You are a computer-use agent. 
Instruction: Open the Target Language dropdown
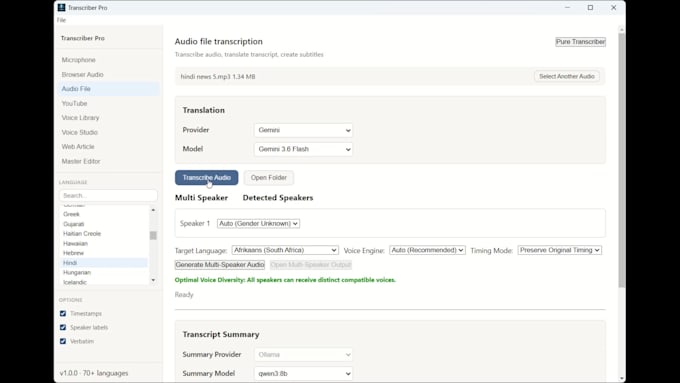tap(285, 250)
